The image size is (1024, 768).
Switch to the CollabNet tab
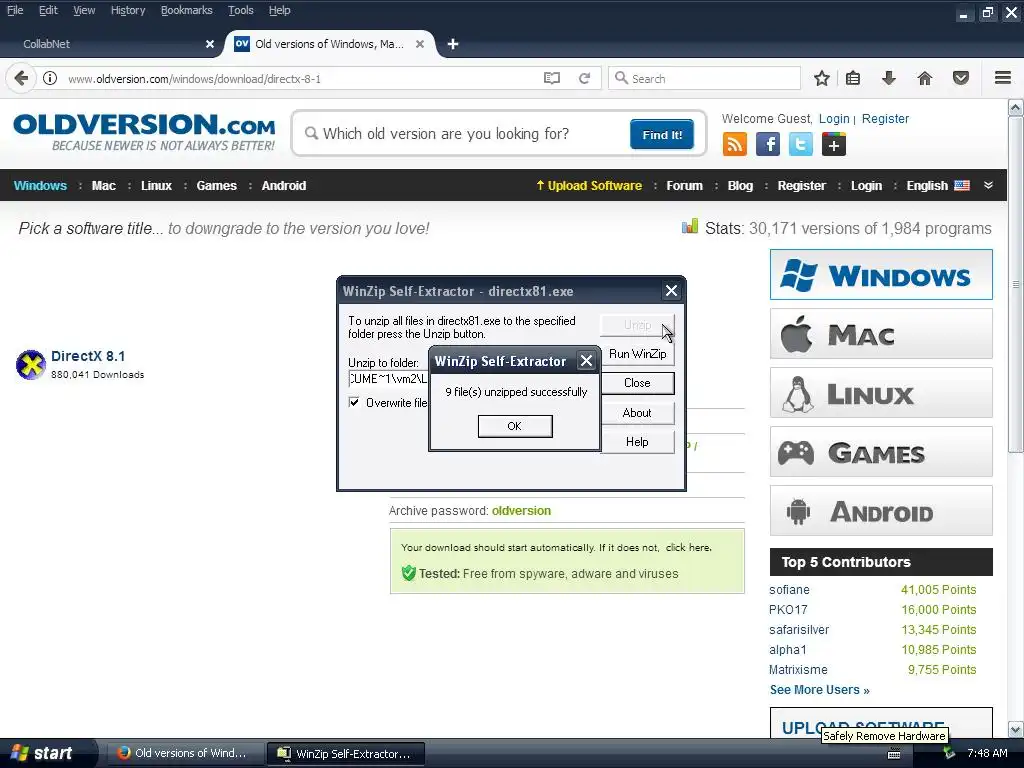(x=111, y=44)
